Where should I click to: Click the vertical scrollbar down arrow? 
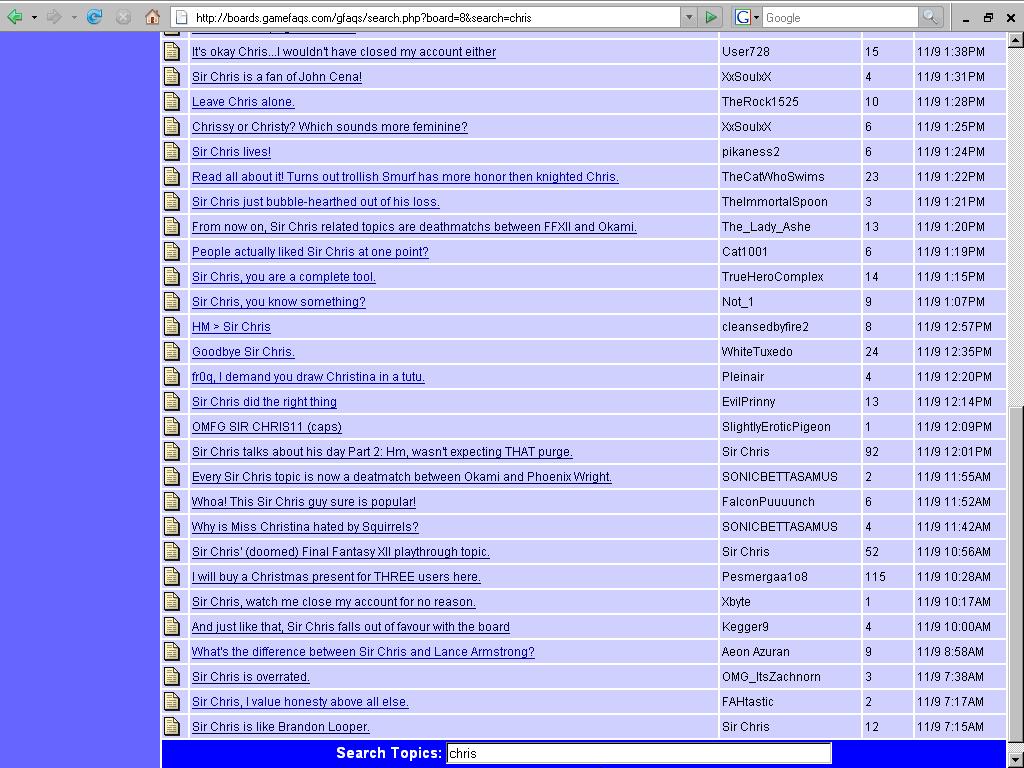1016,759
